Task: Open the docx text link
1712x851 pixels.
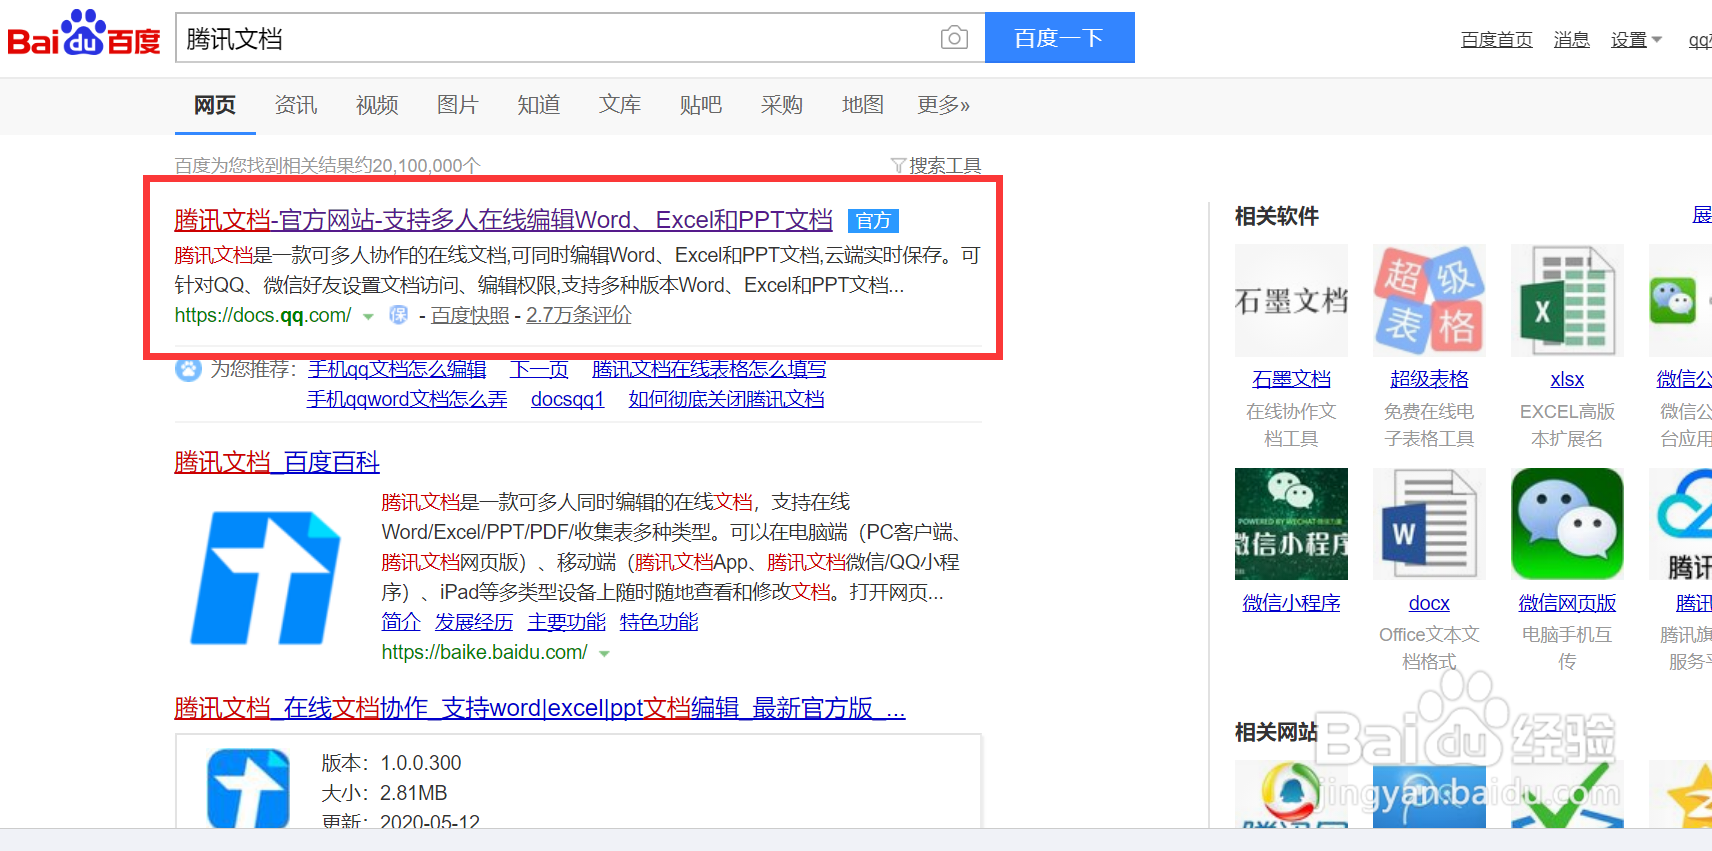Action: click(1429, 603)
